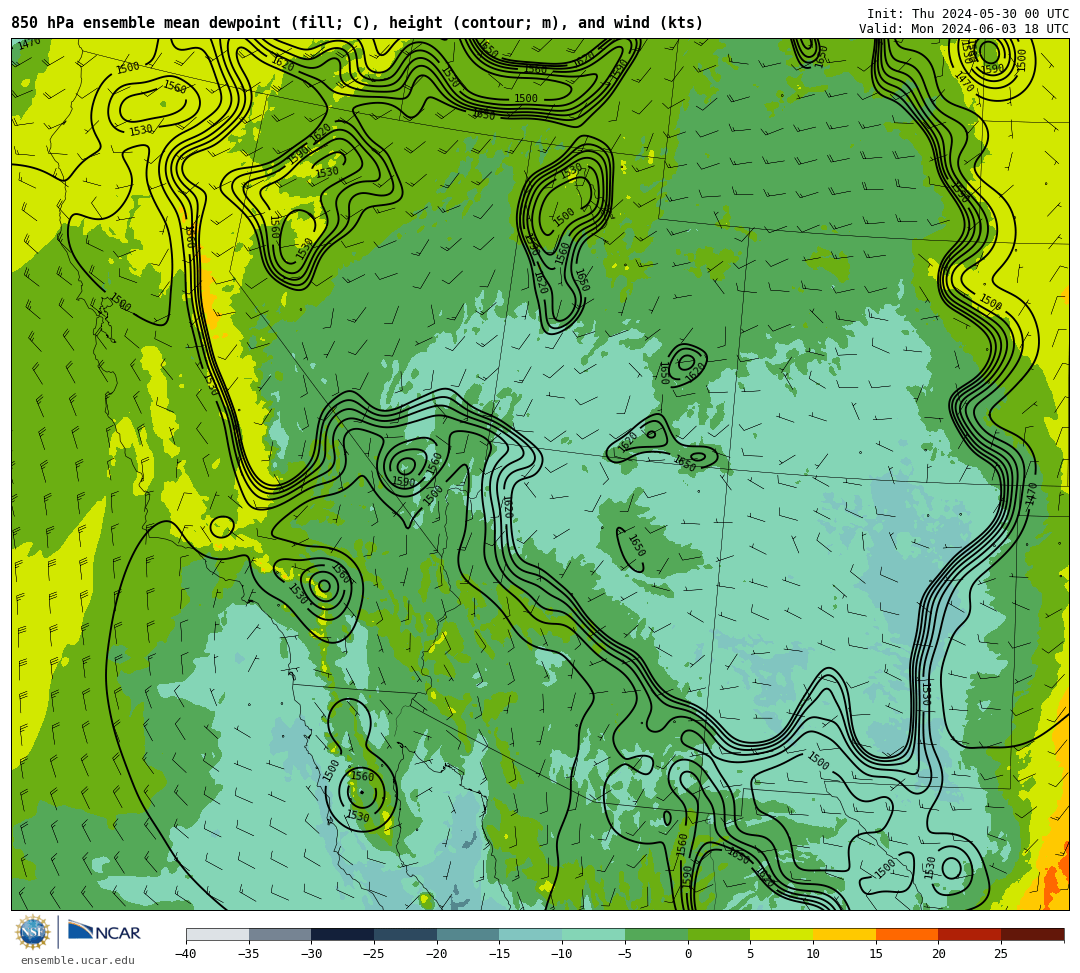Pick the yellow-green 5 to 10 color swatch
Image resolution: width=1080 pixels, height=973 pixels.
(782, 934)
